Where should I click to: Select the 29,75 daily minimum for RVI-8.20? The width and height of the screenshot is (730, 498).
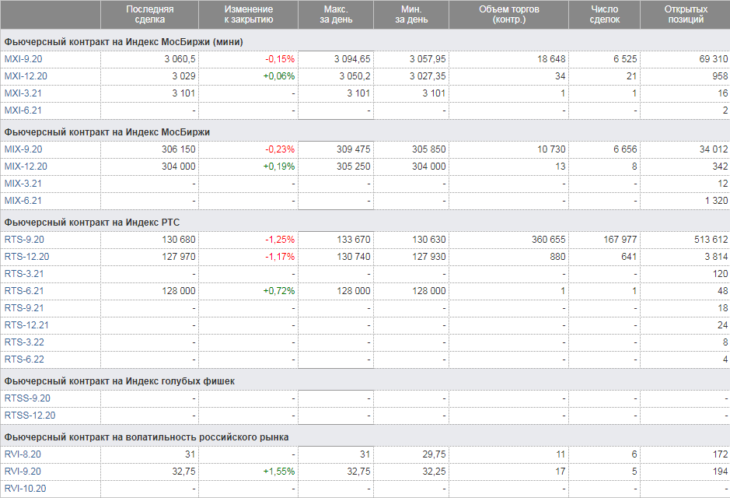pyautogui.click(x=434, y=454)
